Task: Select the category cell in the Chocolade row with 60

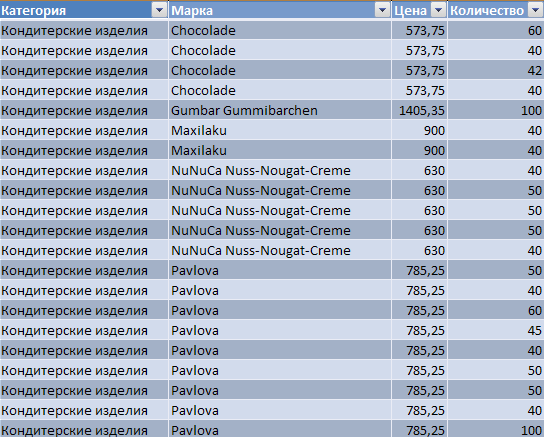Action: click(84, 31)
